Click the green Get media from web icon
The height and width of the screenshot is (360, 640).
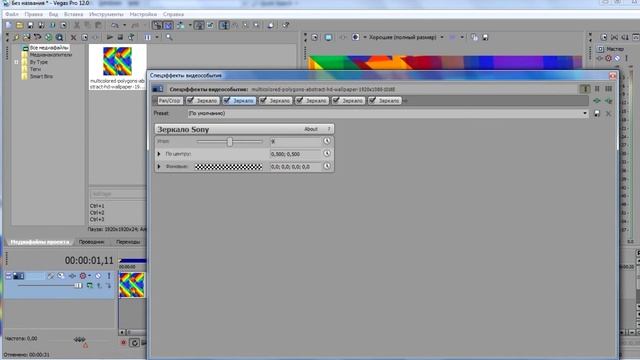[x=48, y=37]
